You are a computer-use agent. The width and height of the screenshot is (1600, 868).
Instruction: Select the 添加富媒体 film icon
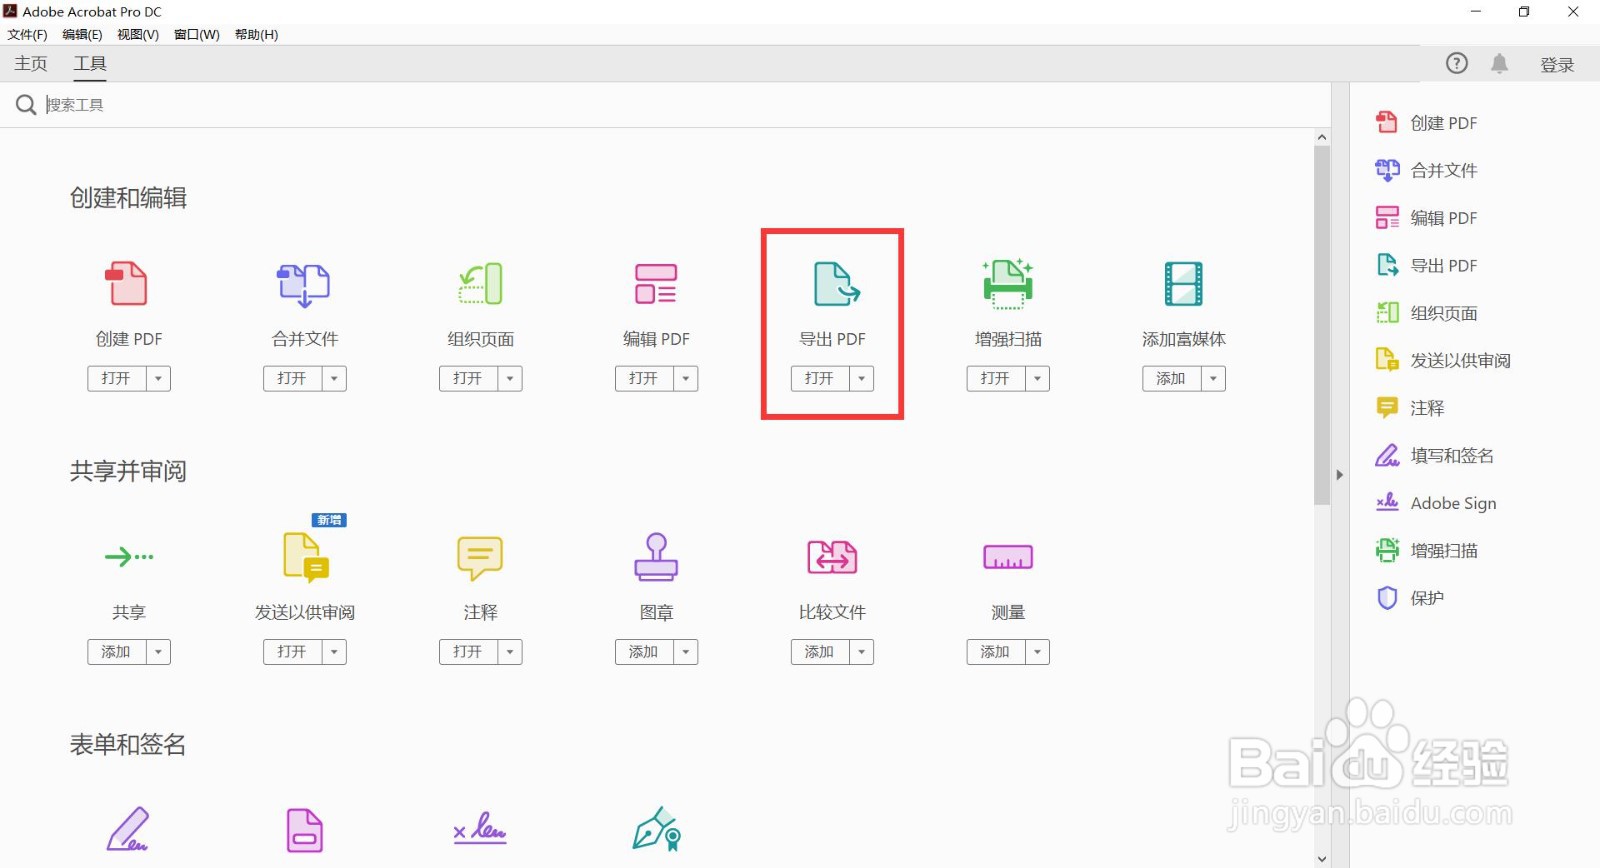(x=1184, y=284)
